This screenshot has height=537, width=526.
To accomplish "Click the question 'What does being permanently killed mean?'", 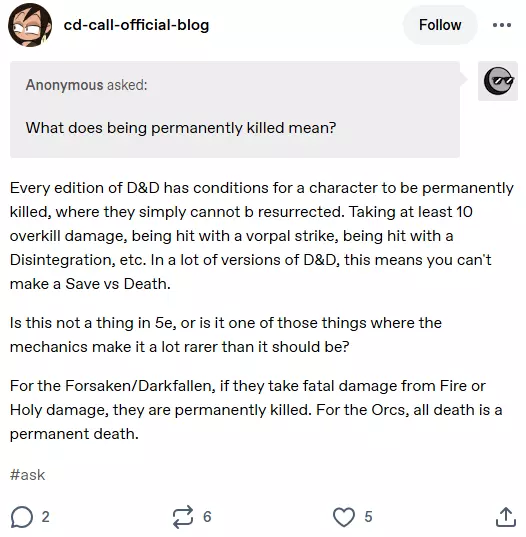I will [x=181, y=128].
